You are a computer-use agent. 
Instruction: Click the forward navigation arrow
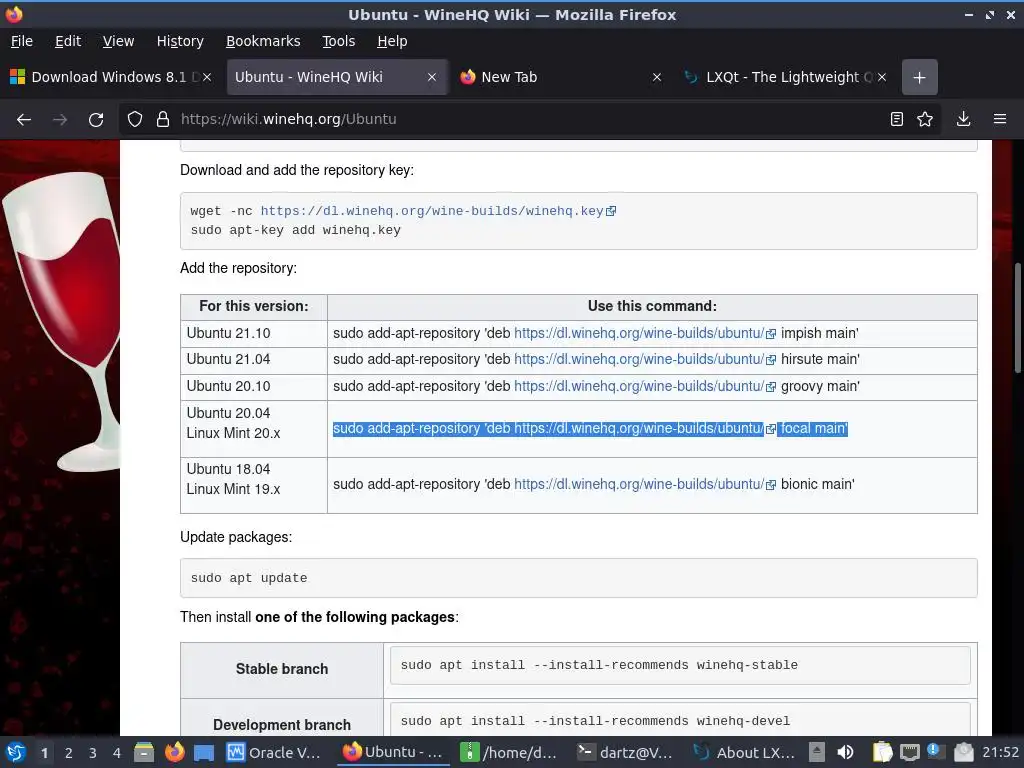(60, 120)
